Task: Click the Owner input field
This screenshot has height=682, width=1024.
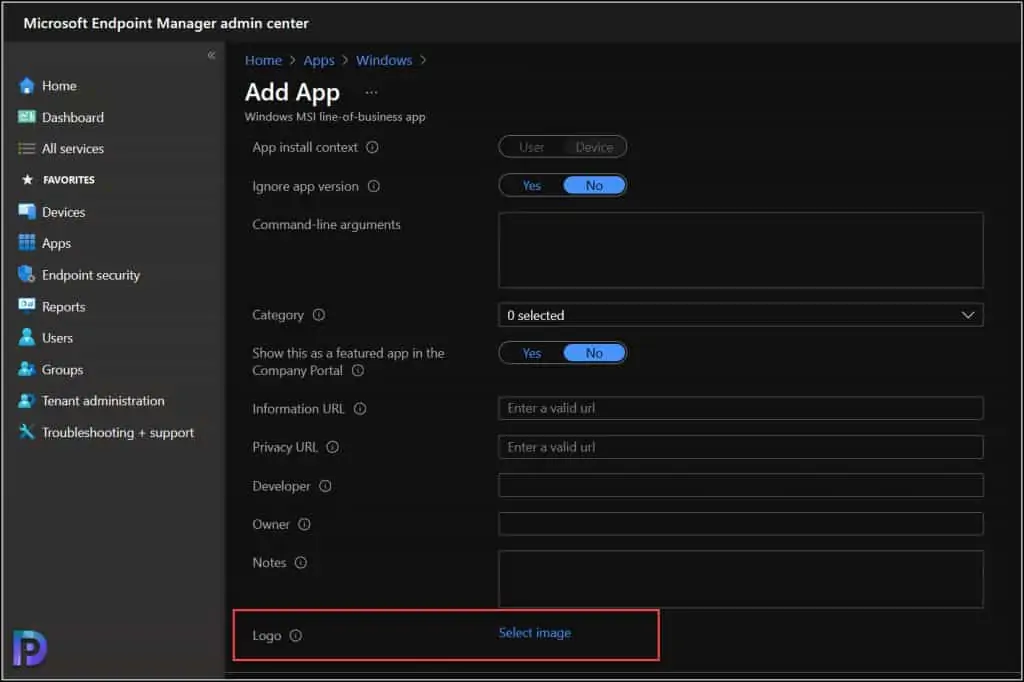Action: pos(741,524)
